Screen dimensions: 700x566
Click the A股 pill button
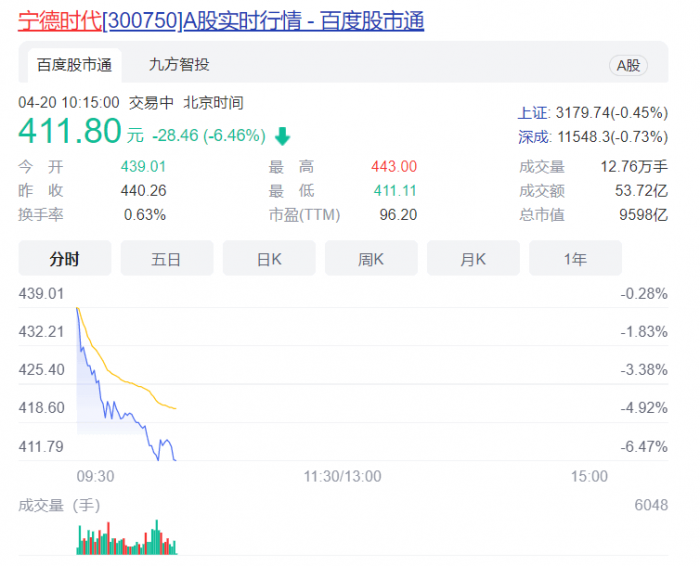click(x=628, y=66)
